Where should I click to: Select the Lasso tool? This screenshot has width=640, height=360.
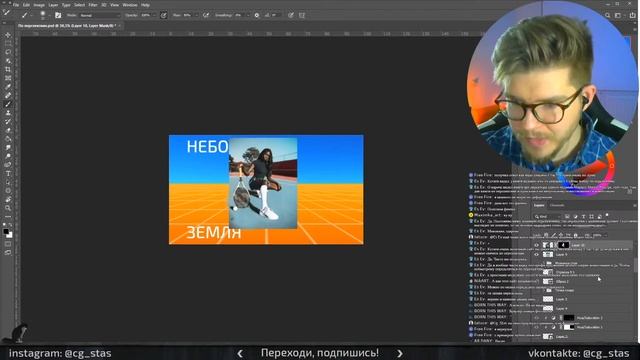pyautogui.click(x=8, y=52)
